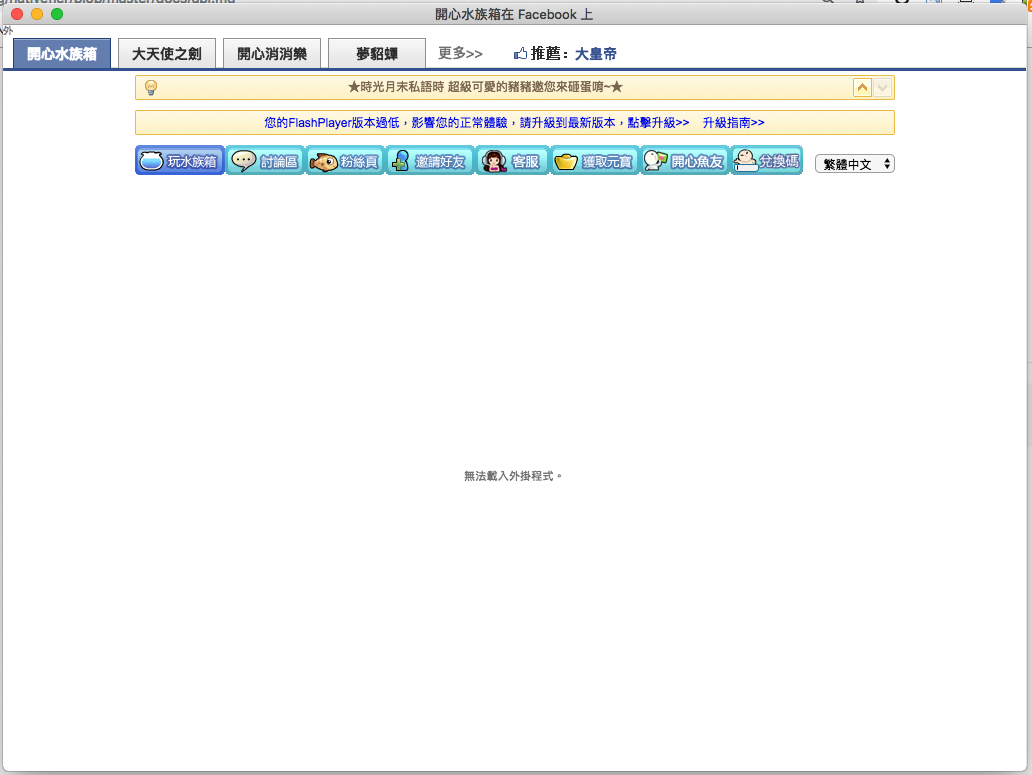
Task: Click the 點擊升級>> Flash upgrade link
Action: [x=658, y=123]
